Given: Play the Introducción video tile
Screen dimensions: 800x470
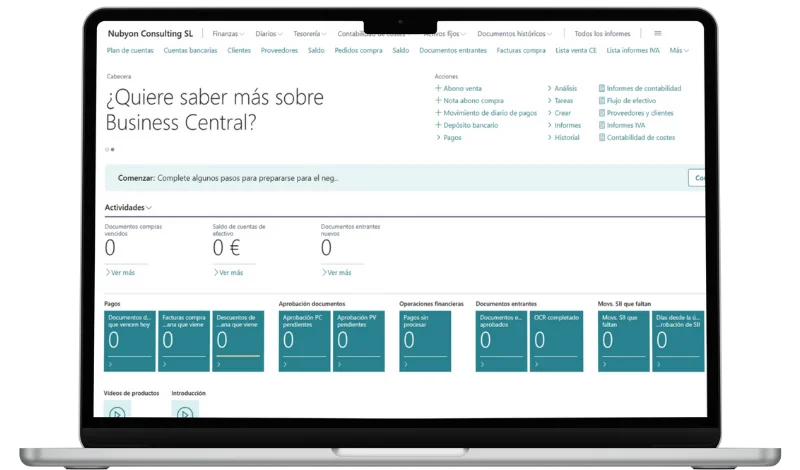Looking at the screenshot, I should click(x=185, y=409).
